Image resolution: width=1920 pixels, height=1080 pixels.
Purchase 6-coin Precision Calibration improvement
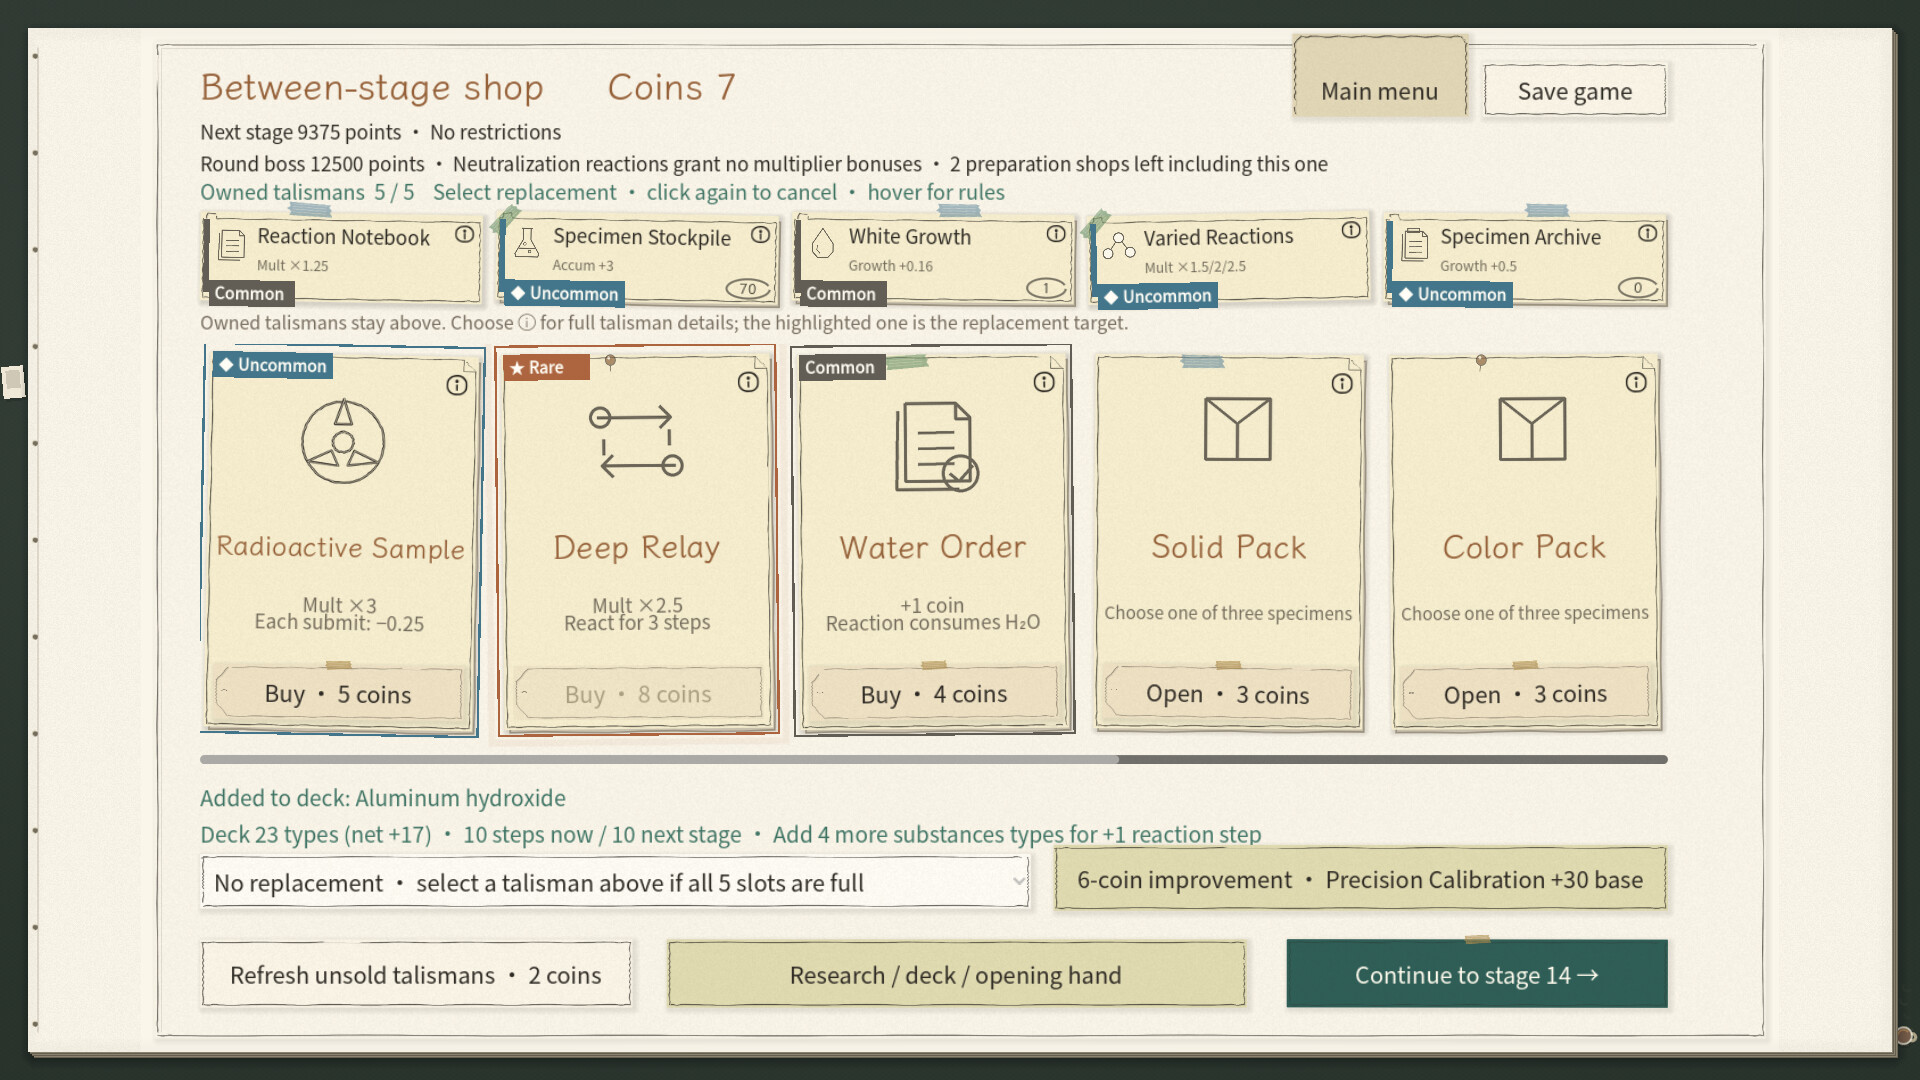1360,879
